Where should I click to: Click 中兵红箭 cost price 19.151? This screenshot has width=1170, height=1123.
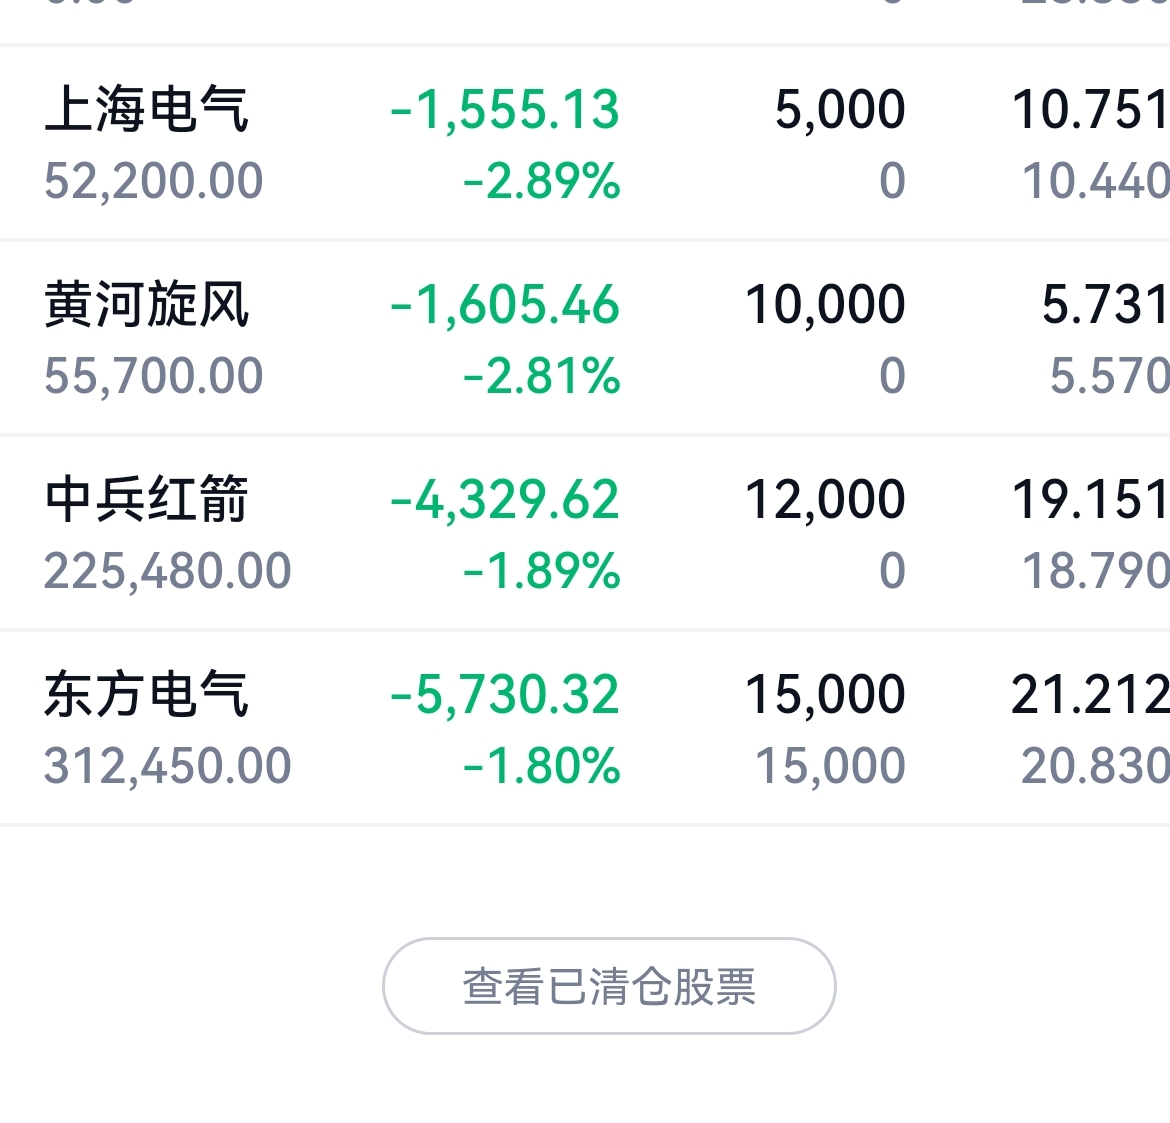tap(1090, 499)
